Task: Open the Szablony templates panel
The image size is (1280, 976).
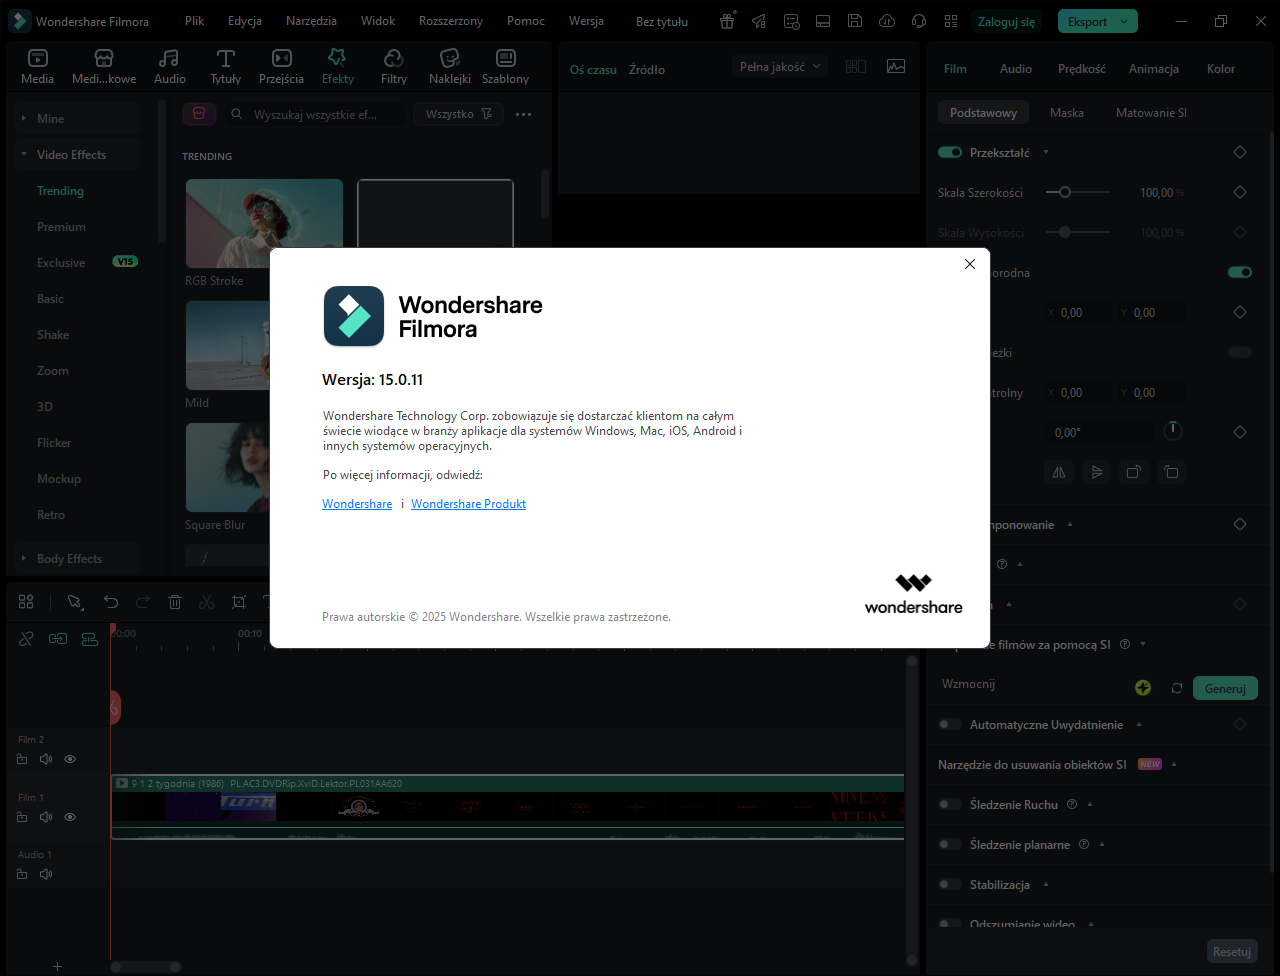Action: point(506,66)
